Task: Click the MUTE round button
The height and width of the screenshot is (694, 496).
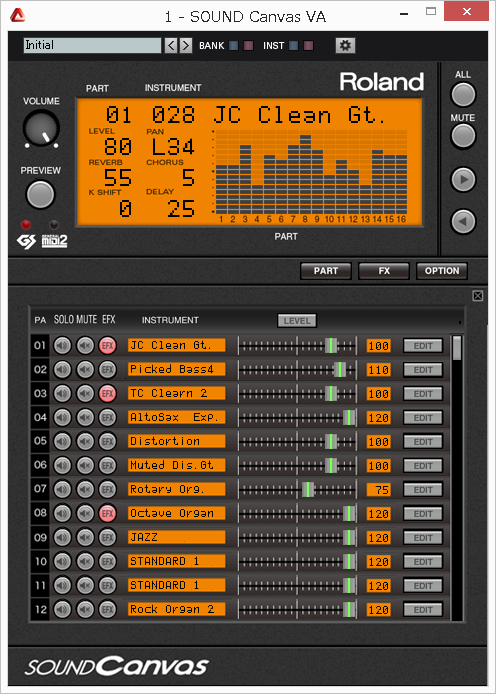Action: pos(463,136)
